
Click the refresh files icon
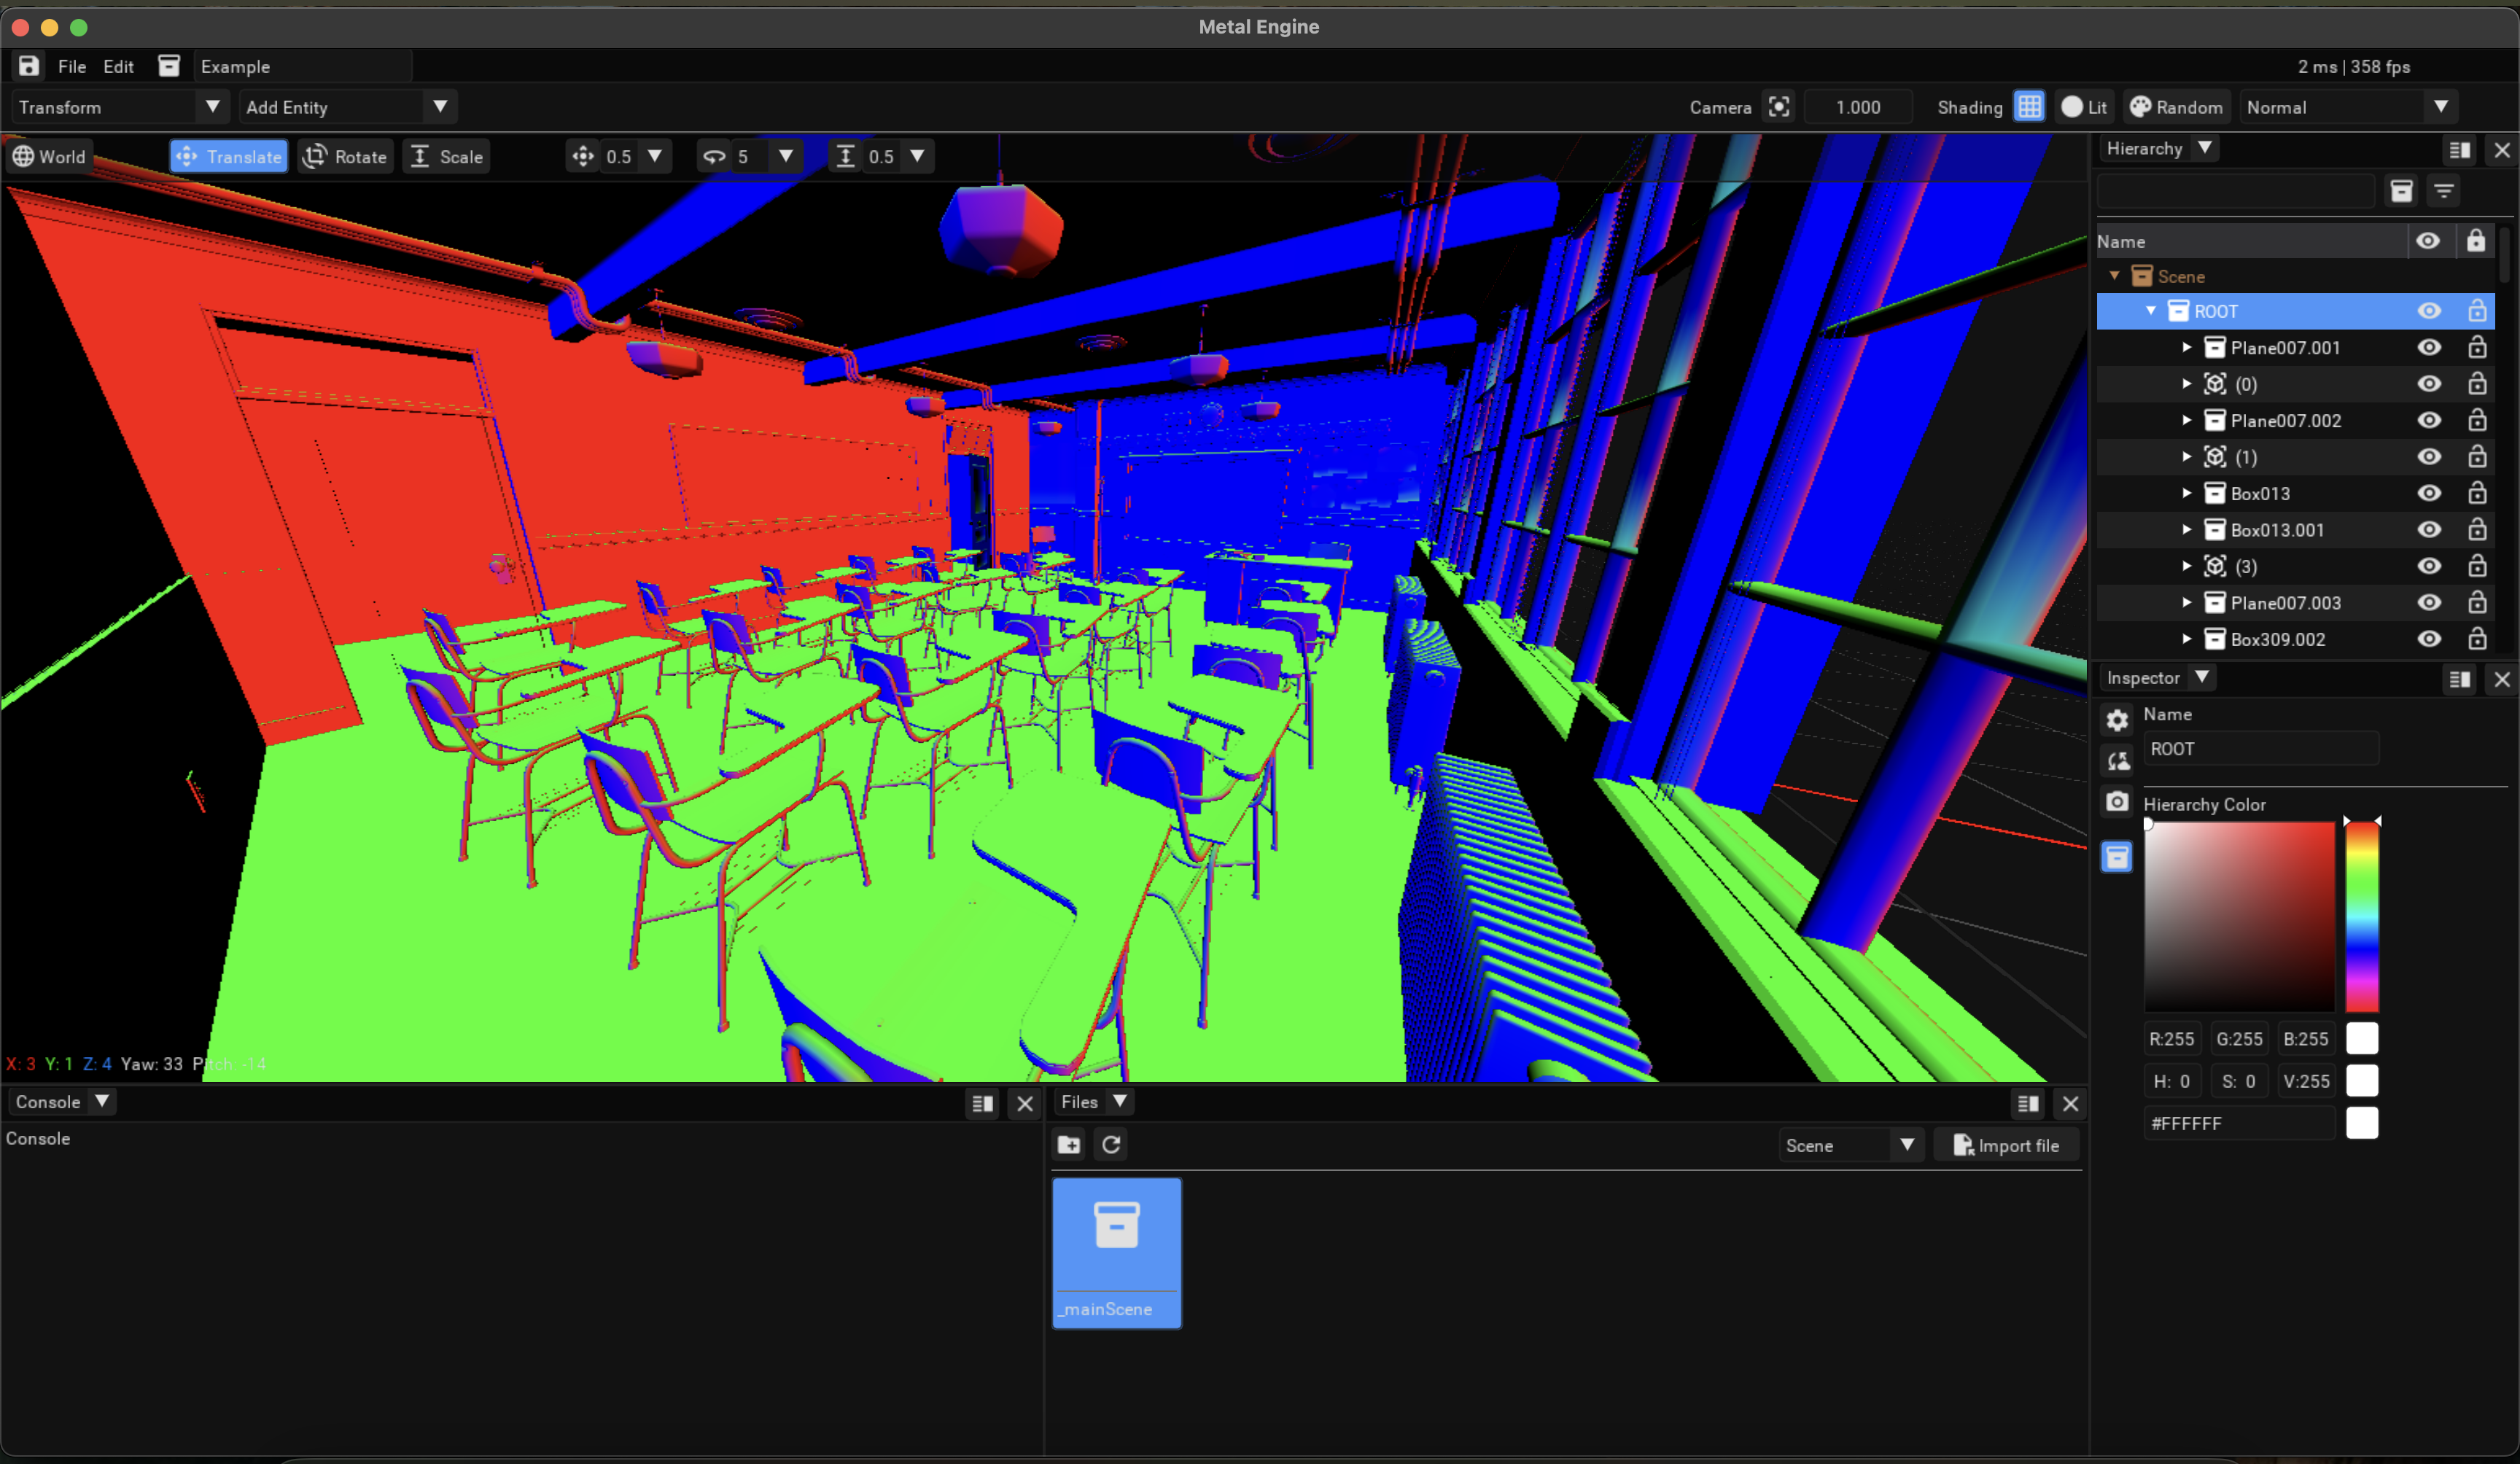pyautogui.click(x=1111, y=1144)
